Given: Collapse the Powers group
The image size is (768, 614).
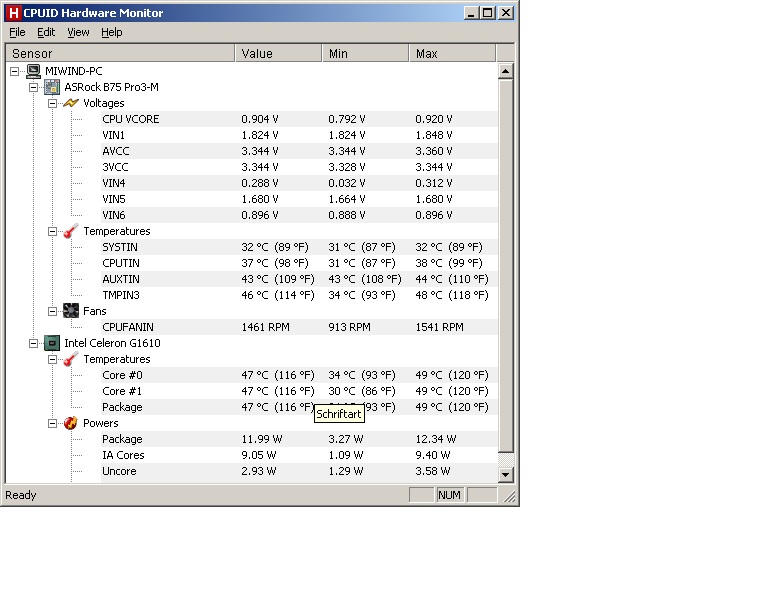Looking at the screenshot, I should (x=52, y=424).
